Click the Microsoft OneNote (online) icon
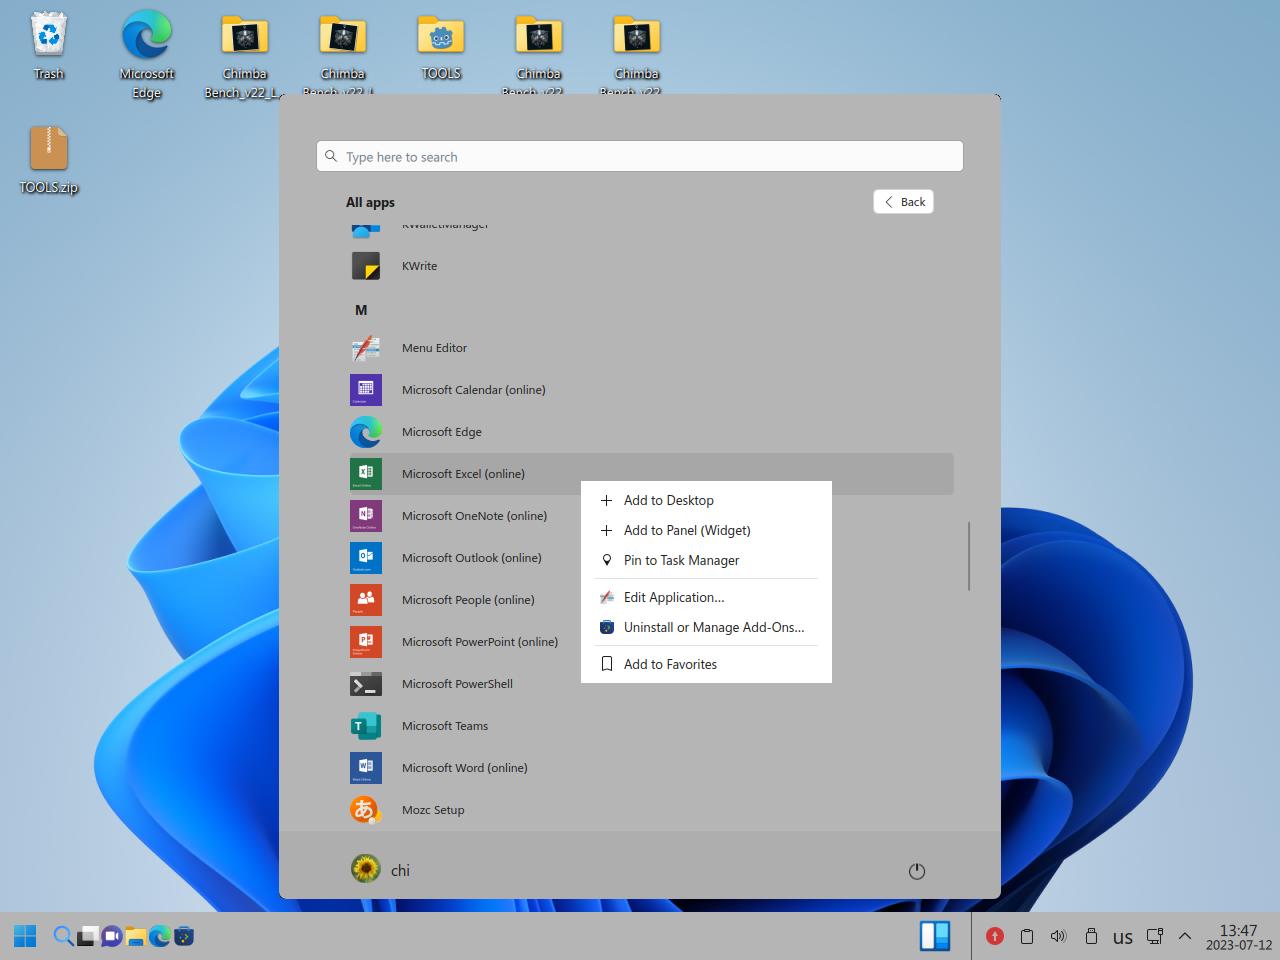 click(x=366, y=516)
